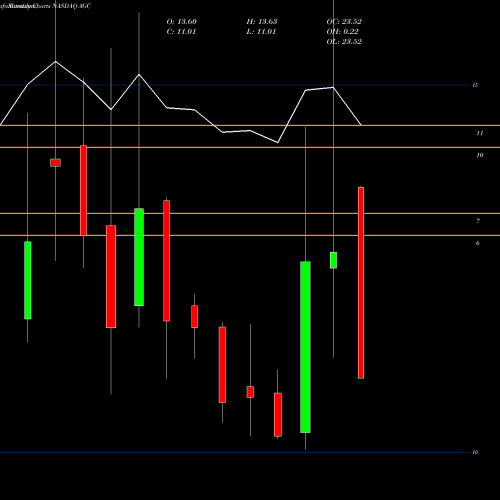Click the price axis label 10

pyautogui.click(x=480, y=155)
